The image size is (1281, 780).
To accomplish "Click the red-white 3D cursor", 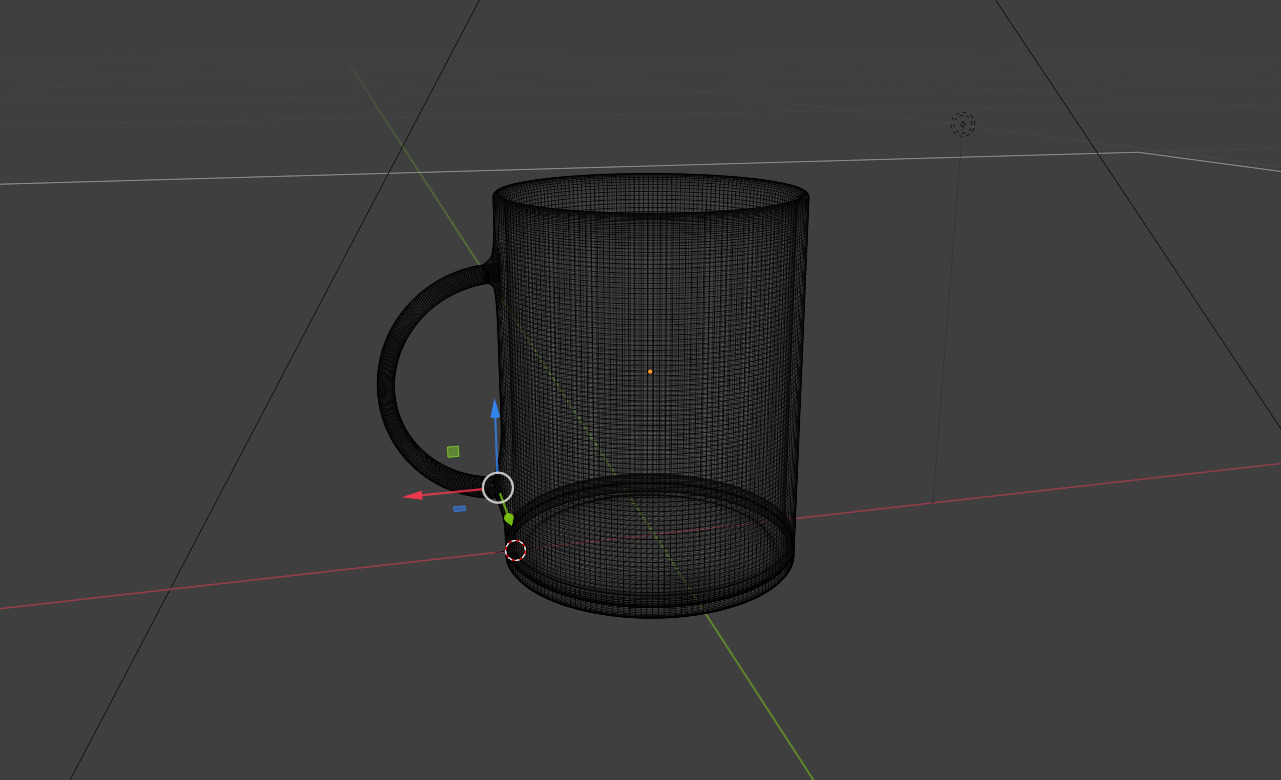I will [x=515, y=550].
